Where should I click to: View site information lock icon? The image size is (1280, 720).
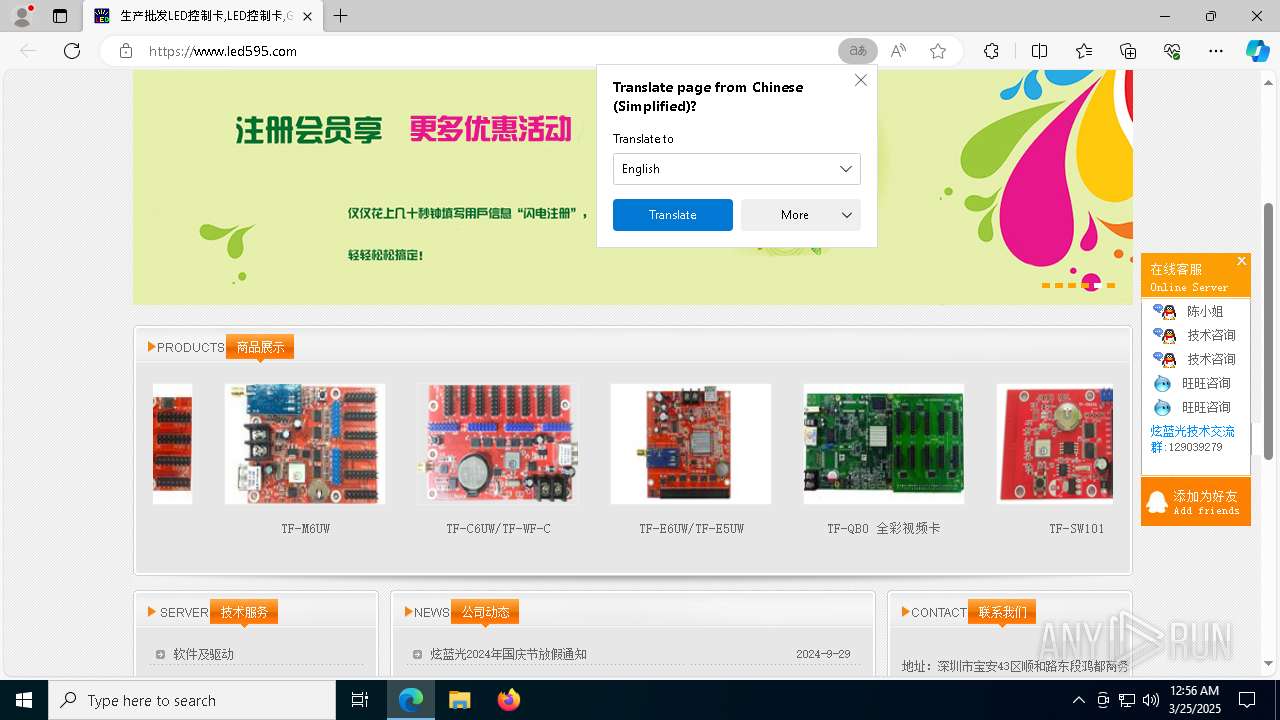click(x=125, y=51)
